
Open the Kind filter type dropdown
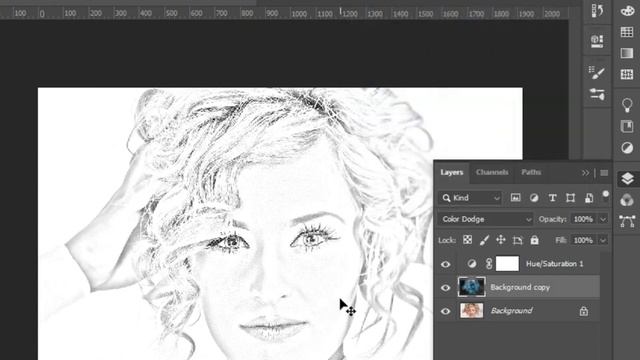470,198
